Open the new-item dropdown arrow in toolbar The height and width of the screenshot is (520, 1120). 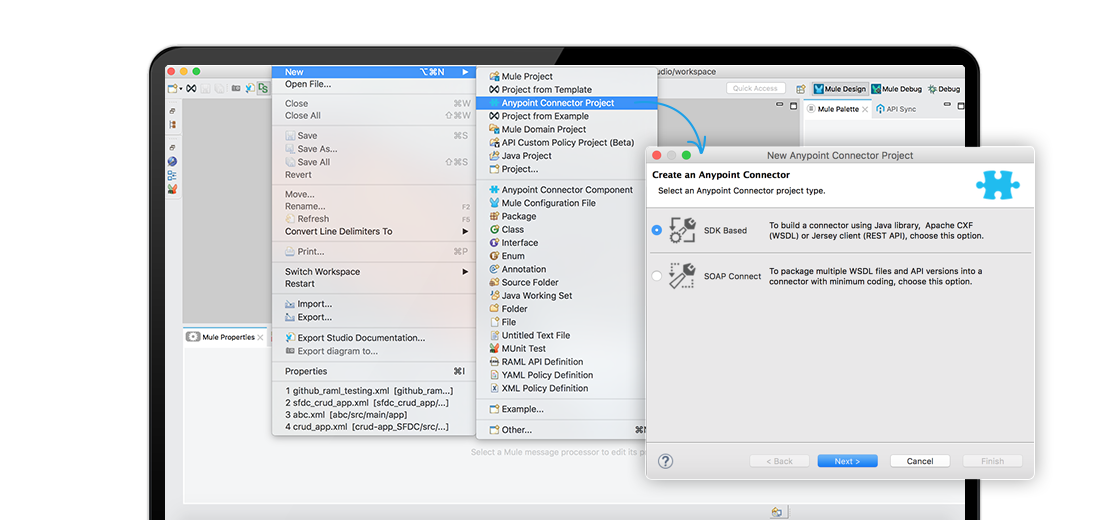(x=181, y=89)
